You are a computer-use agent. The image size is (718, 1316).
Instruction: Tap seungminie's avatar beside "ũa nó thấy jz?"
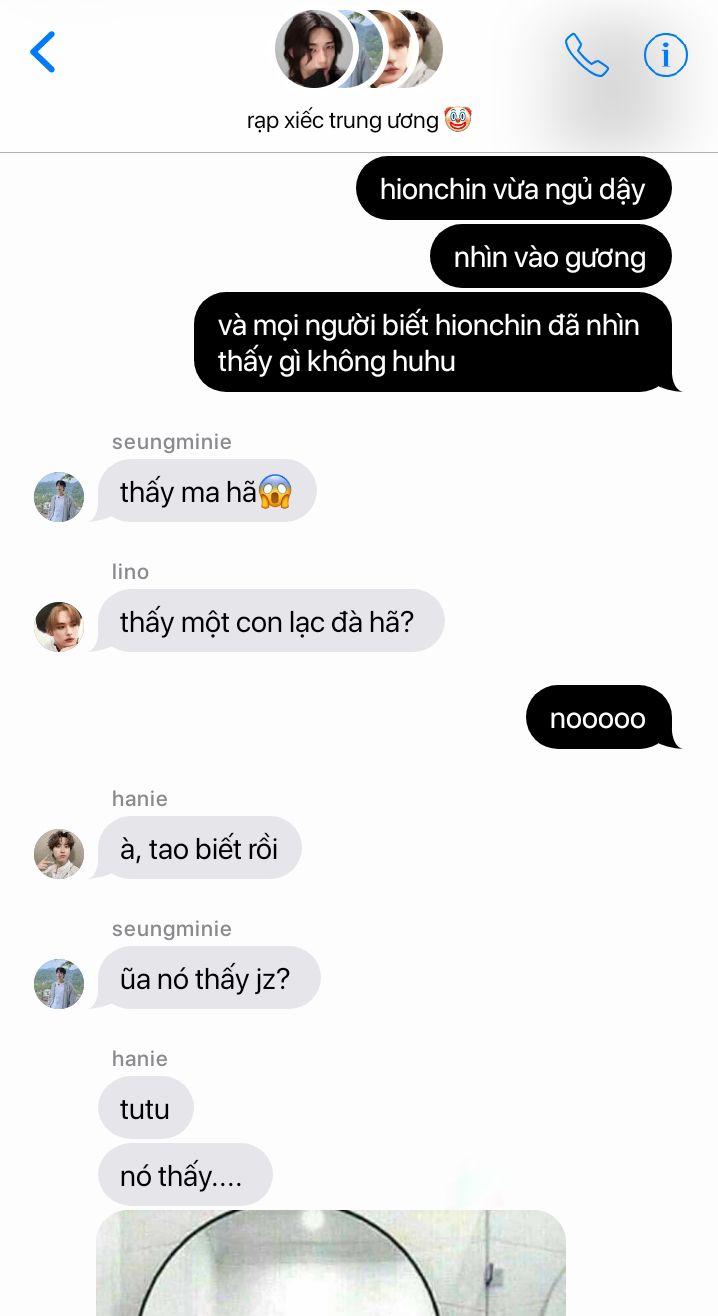point(59,984)
